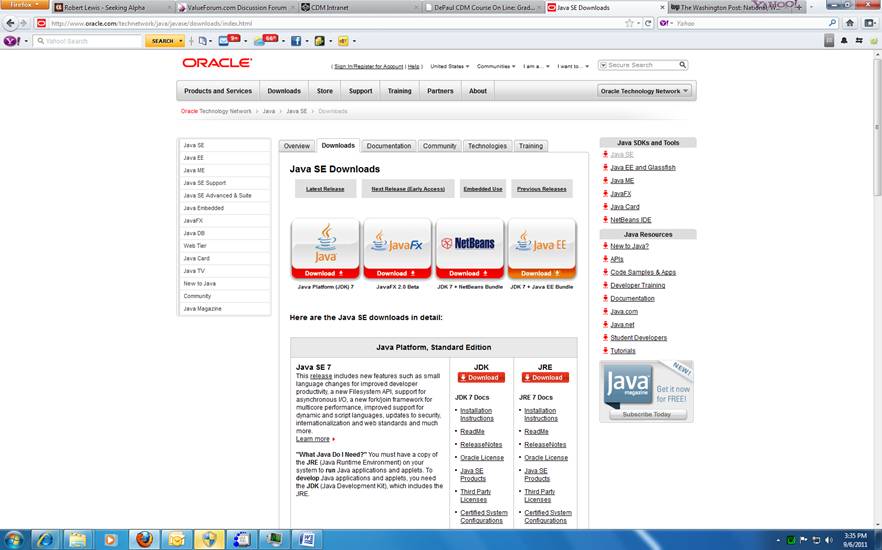Open the Oracle Technology Network dropdown
The height and width of the screenshot is (550, 882).
click(645, 91)
